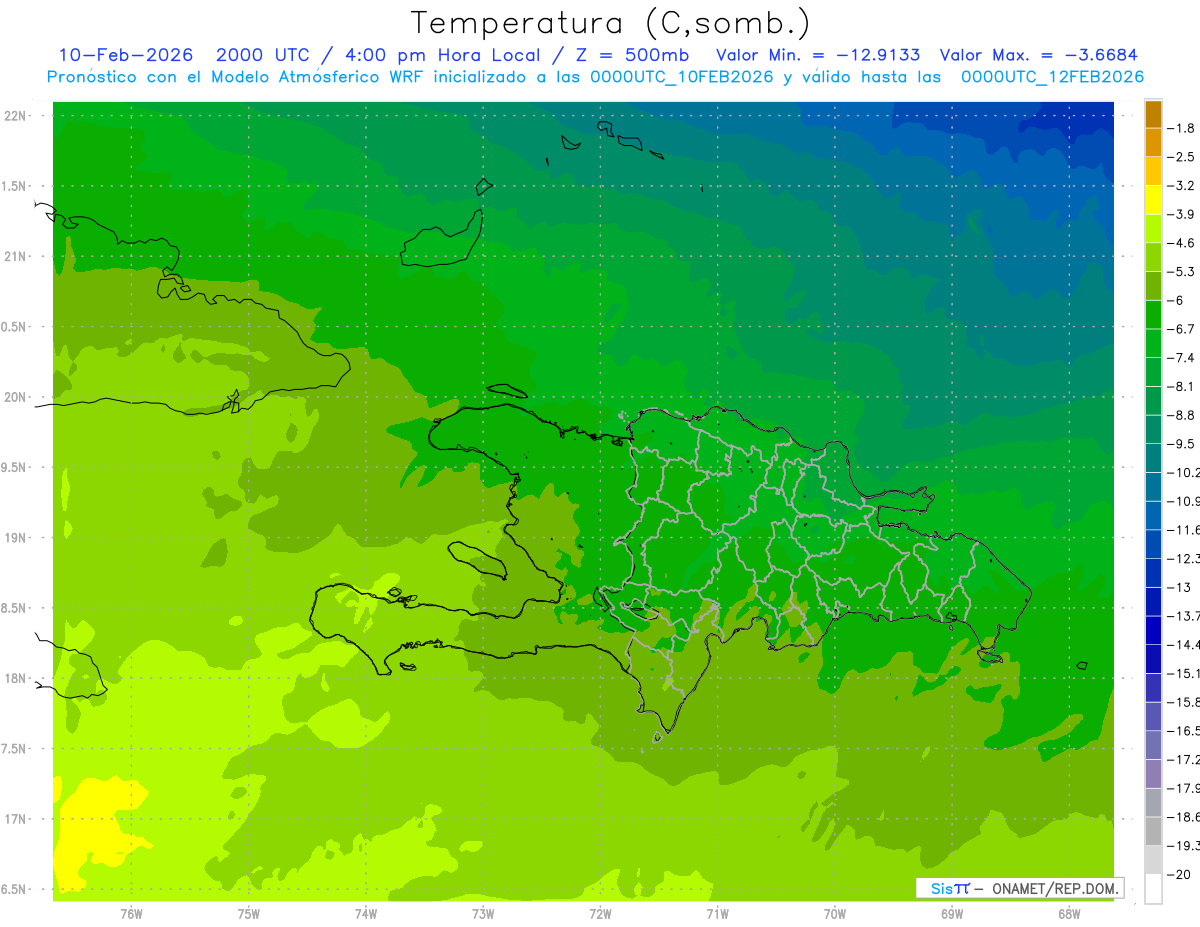Select the '10-Feb-2026' date text
The image size is (1200, 927).
[x=125, y=55]
